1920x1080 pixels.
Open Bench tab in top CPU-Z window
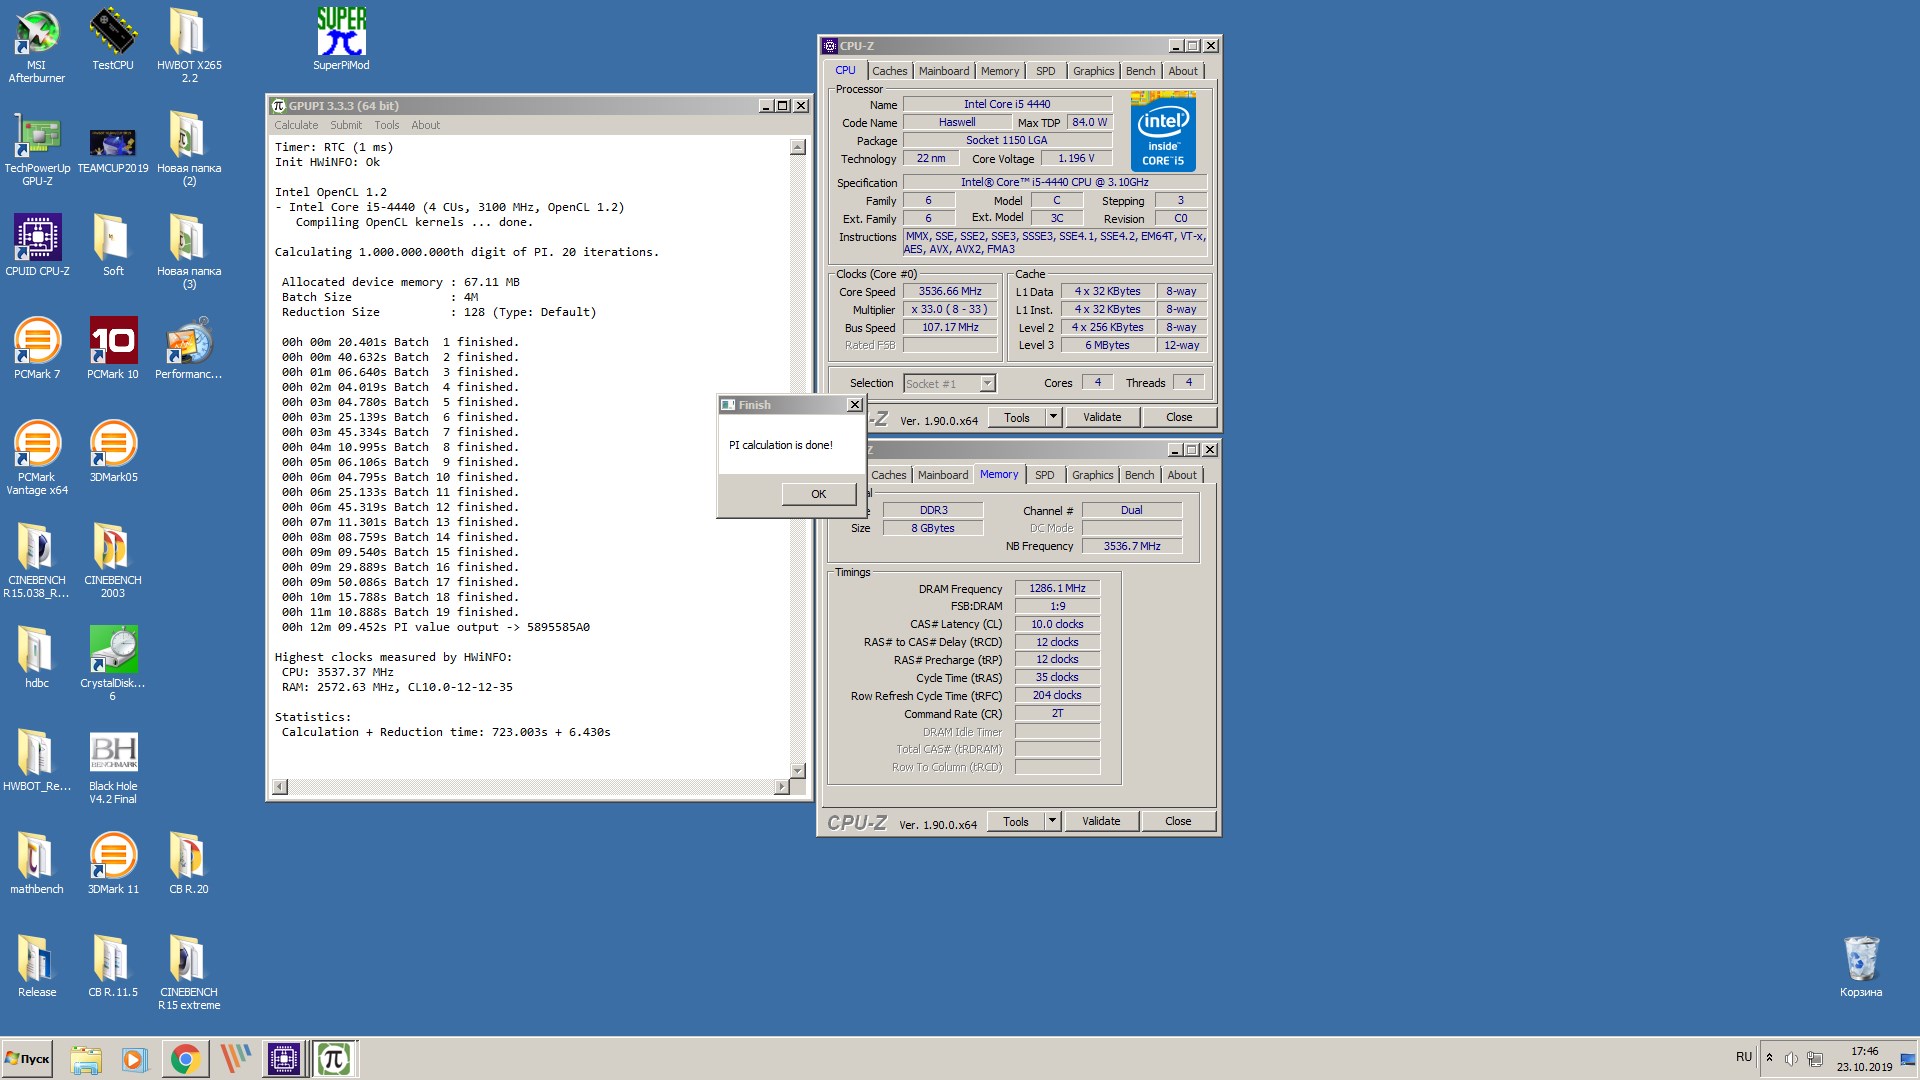[1140, 71]
